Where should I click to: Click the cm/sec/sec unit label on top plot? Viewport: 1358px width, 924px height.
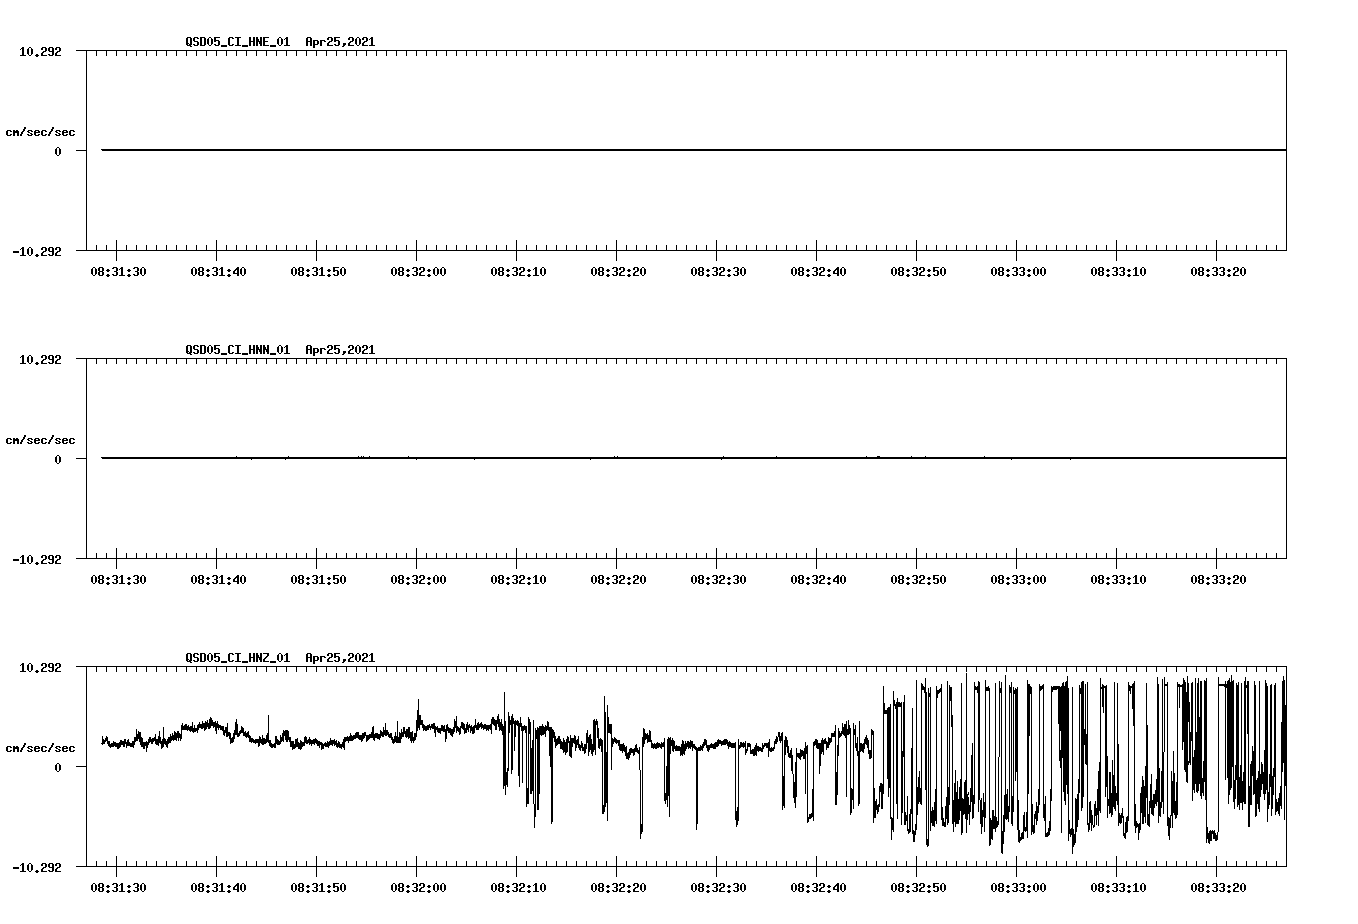click(x=42, y=131)
